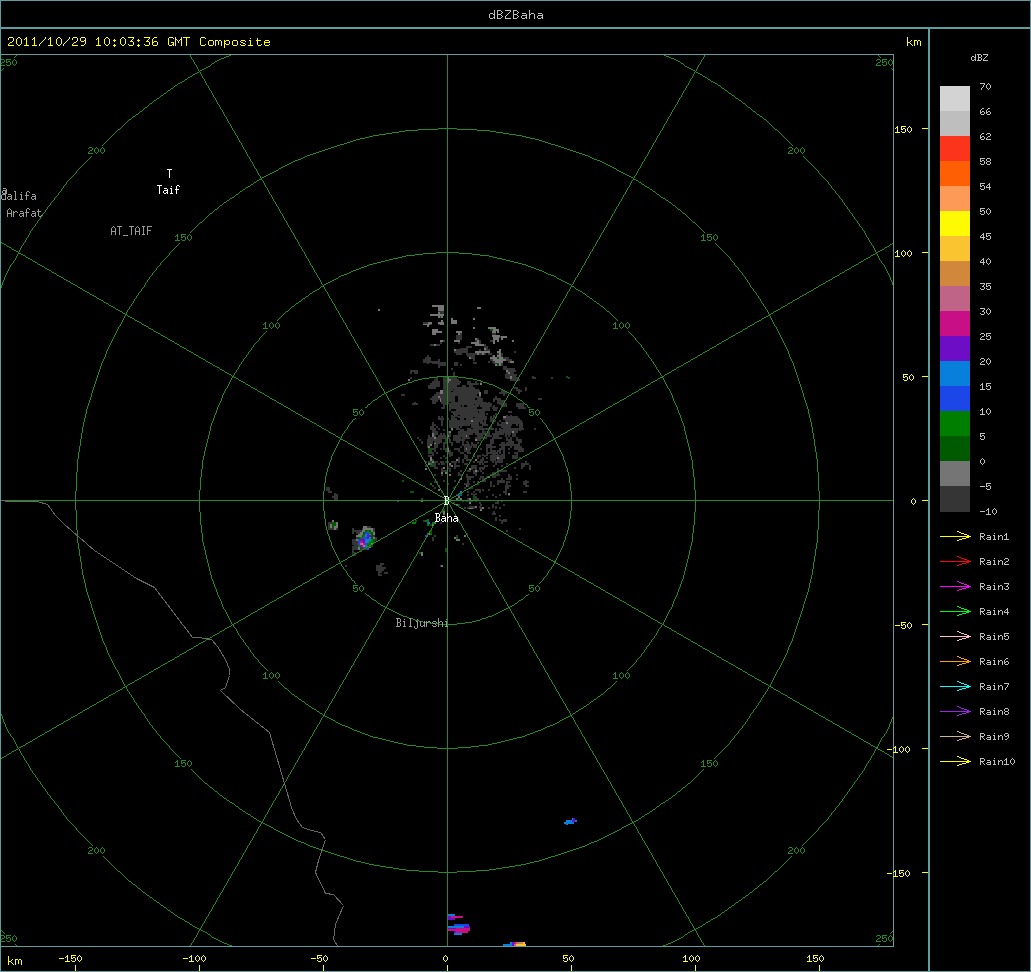Select the Rain5 legend label

point(994,637)
